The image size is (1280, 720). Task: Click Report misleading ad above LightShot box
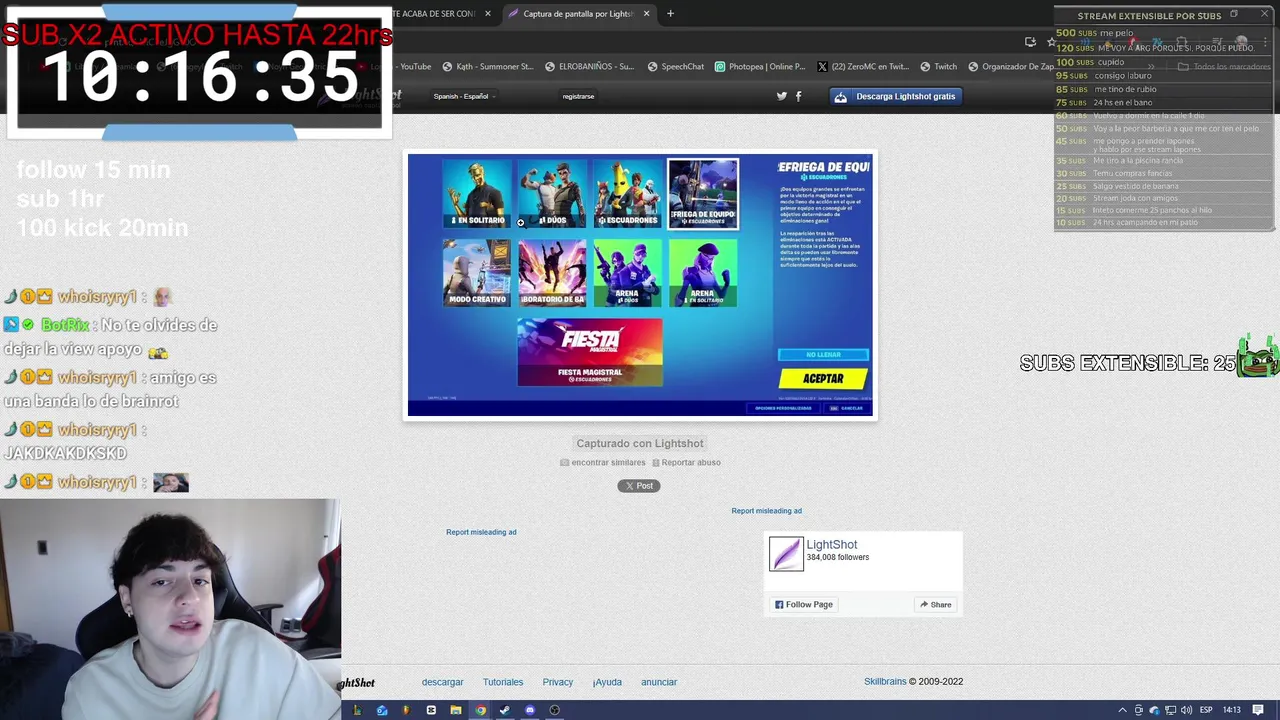tap(766, 511)
